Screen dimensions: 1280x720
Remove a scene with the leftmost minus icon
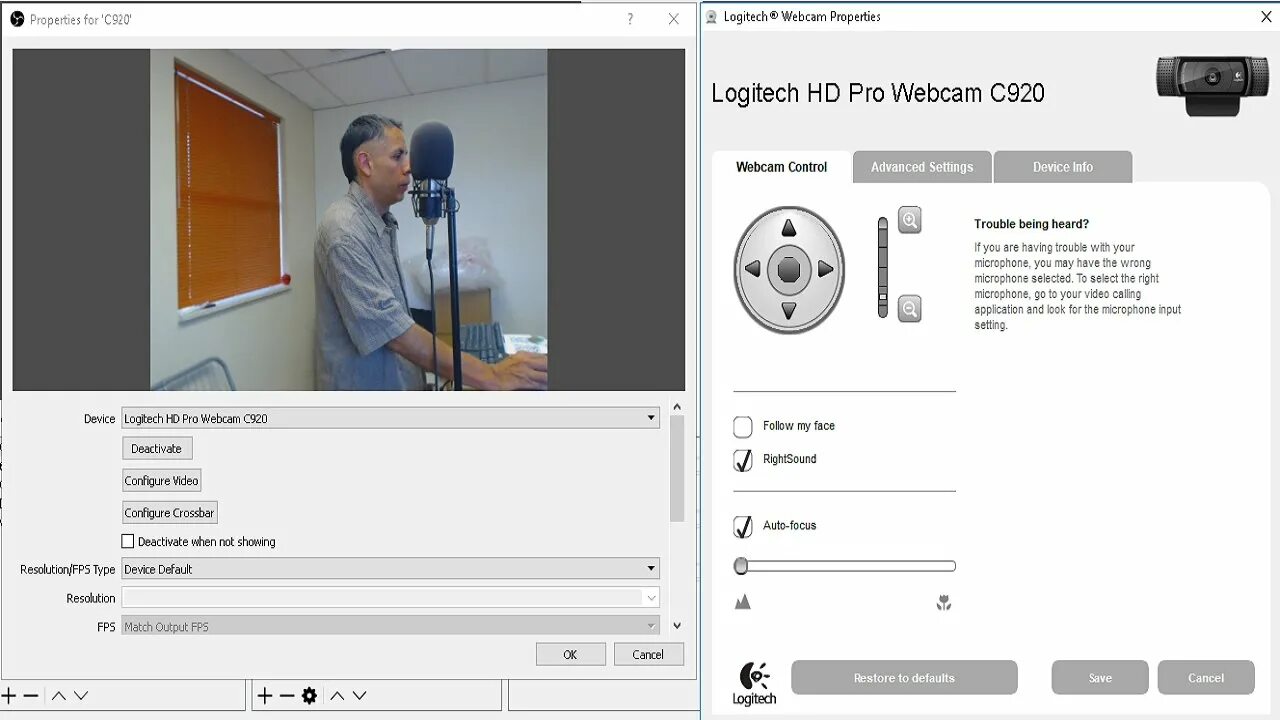tap(31, 695)
